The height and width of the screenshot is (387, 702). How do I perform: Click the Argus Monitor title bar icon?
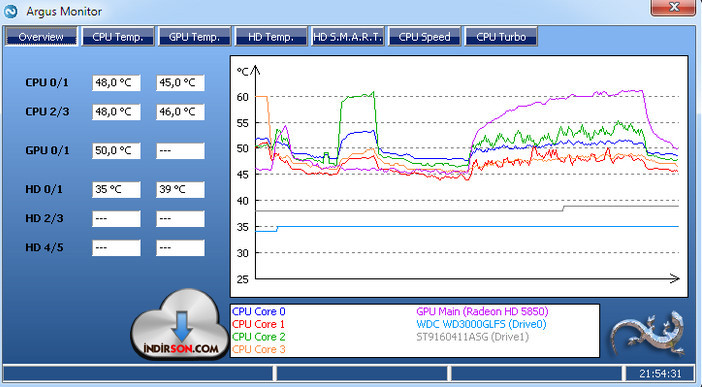pos(11,11)
